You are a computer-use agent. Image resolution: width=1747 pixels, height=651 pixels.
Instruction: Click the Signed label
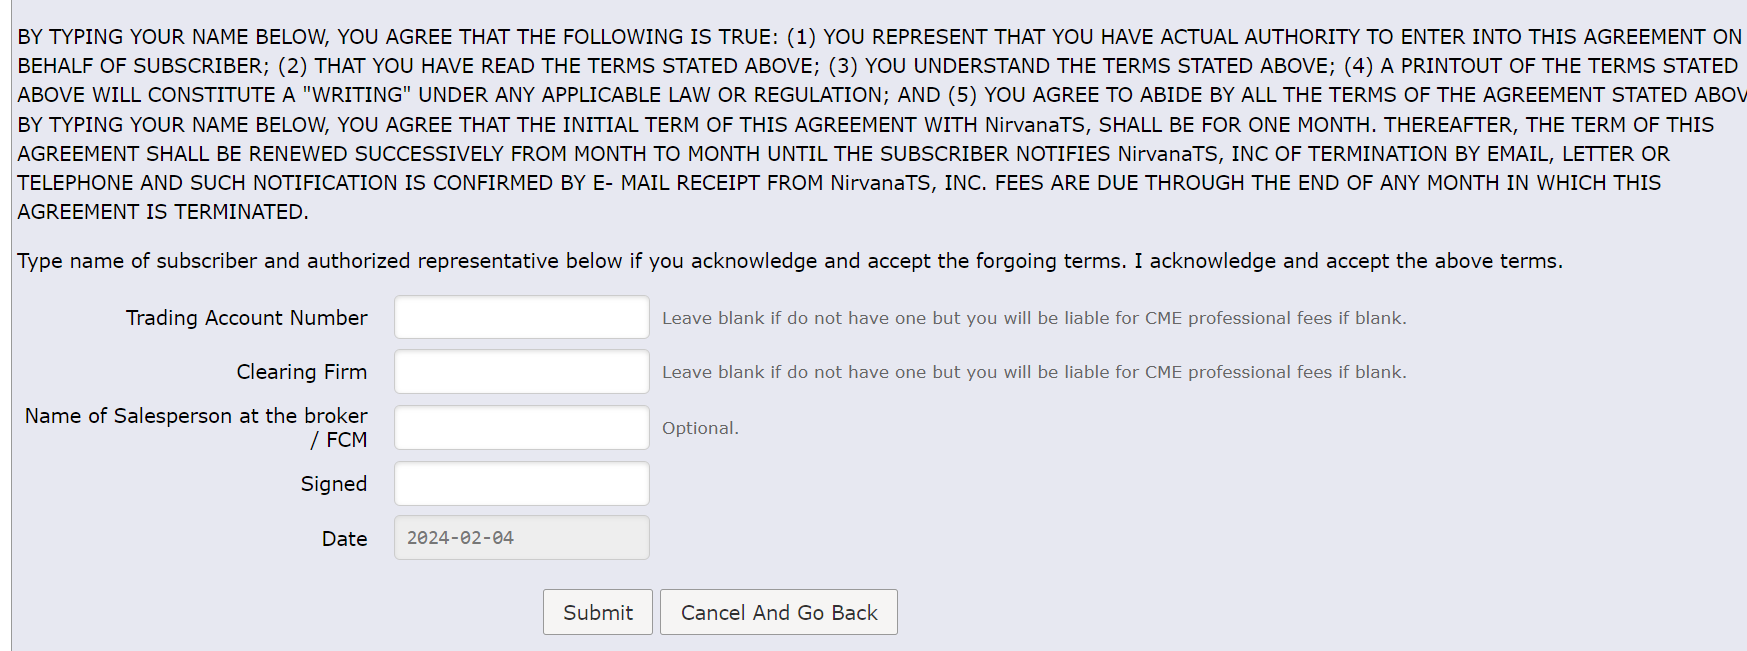coord(333,484)
